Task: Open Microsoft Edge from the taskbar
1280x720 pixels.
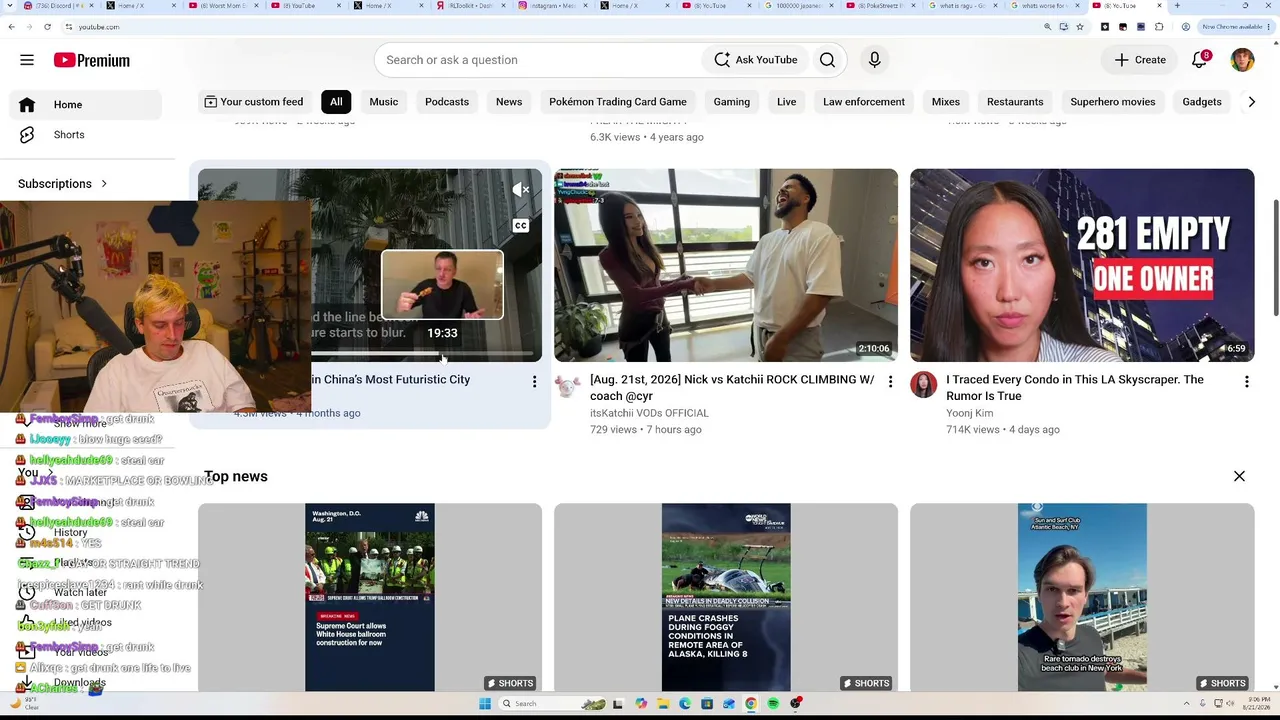Action: pos(685,704)
